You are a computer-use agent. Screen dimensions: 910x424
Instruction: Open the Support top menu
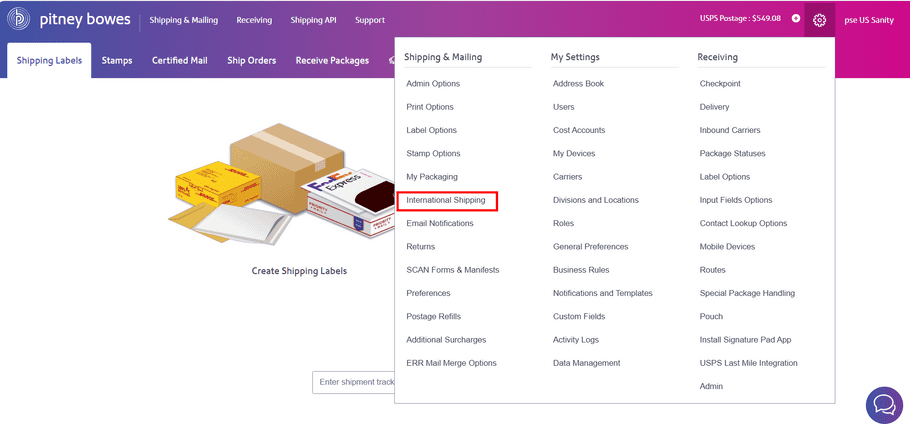point(370,20)
